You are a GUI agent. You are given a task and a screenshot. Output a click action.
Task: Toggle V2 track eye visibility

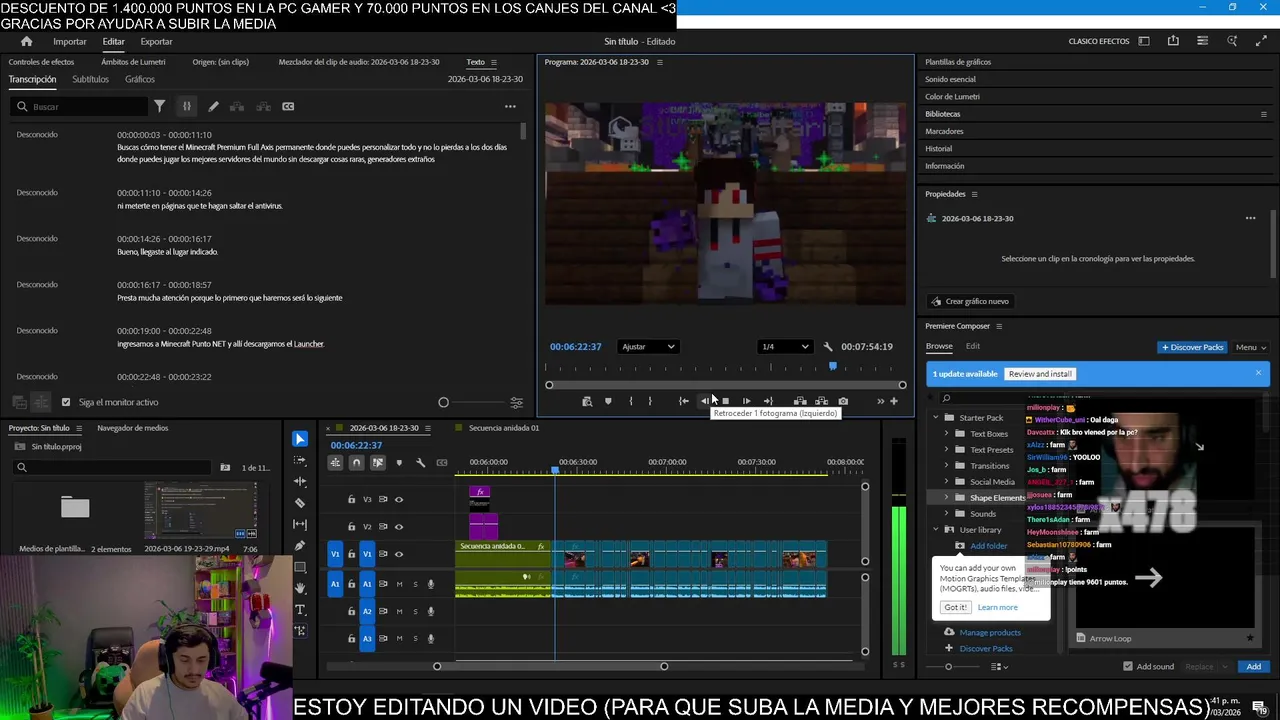coord(399,526)
